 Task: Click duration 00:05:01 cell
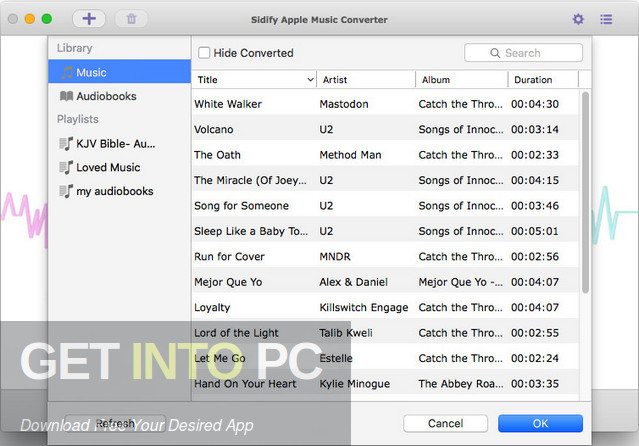(535, 231)
